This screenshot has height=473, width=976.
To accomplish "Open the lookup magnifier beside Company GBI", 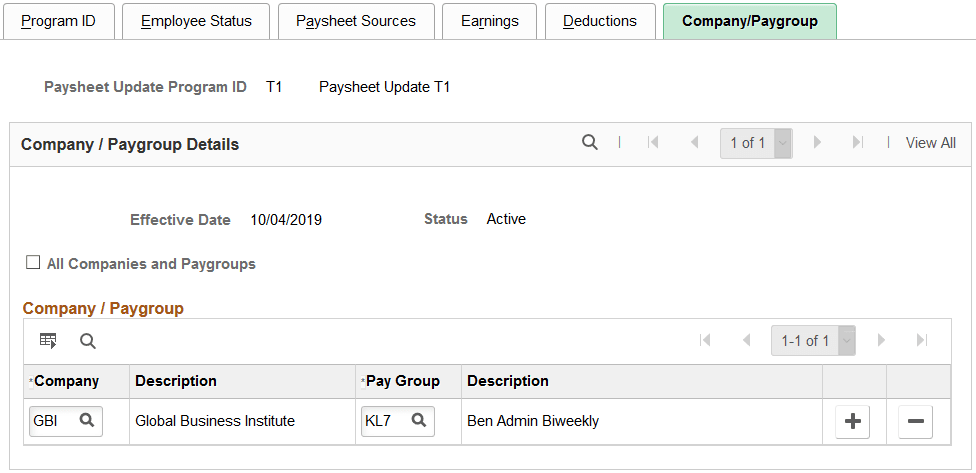I will (x=87, y=421).
